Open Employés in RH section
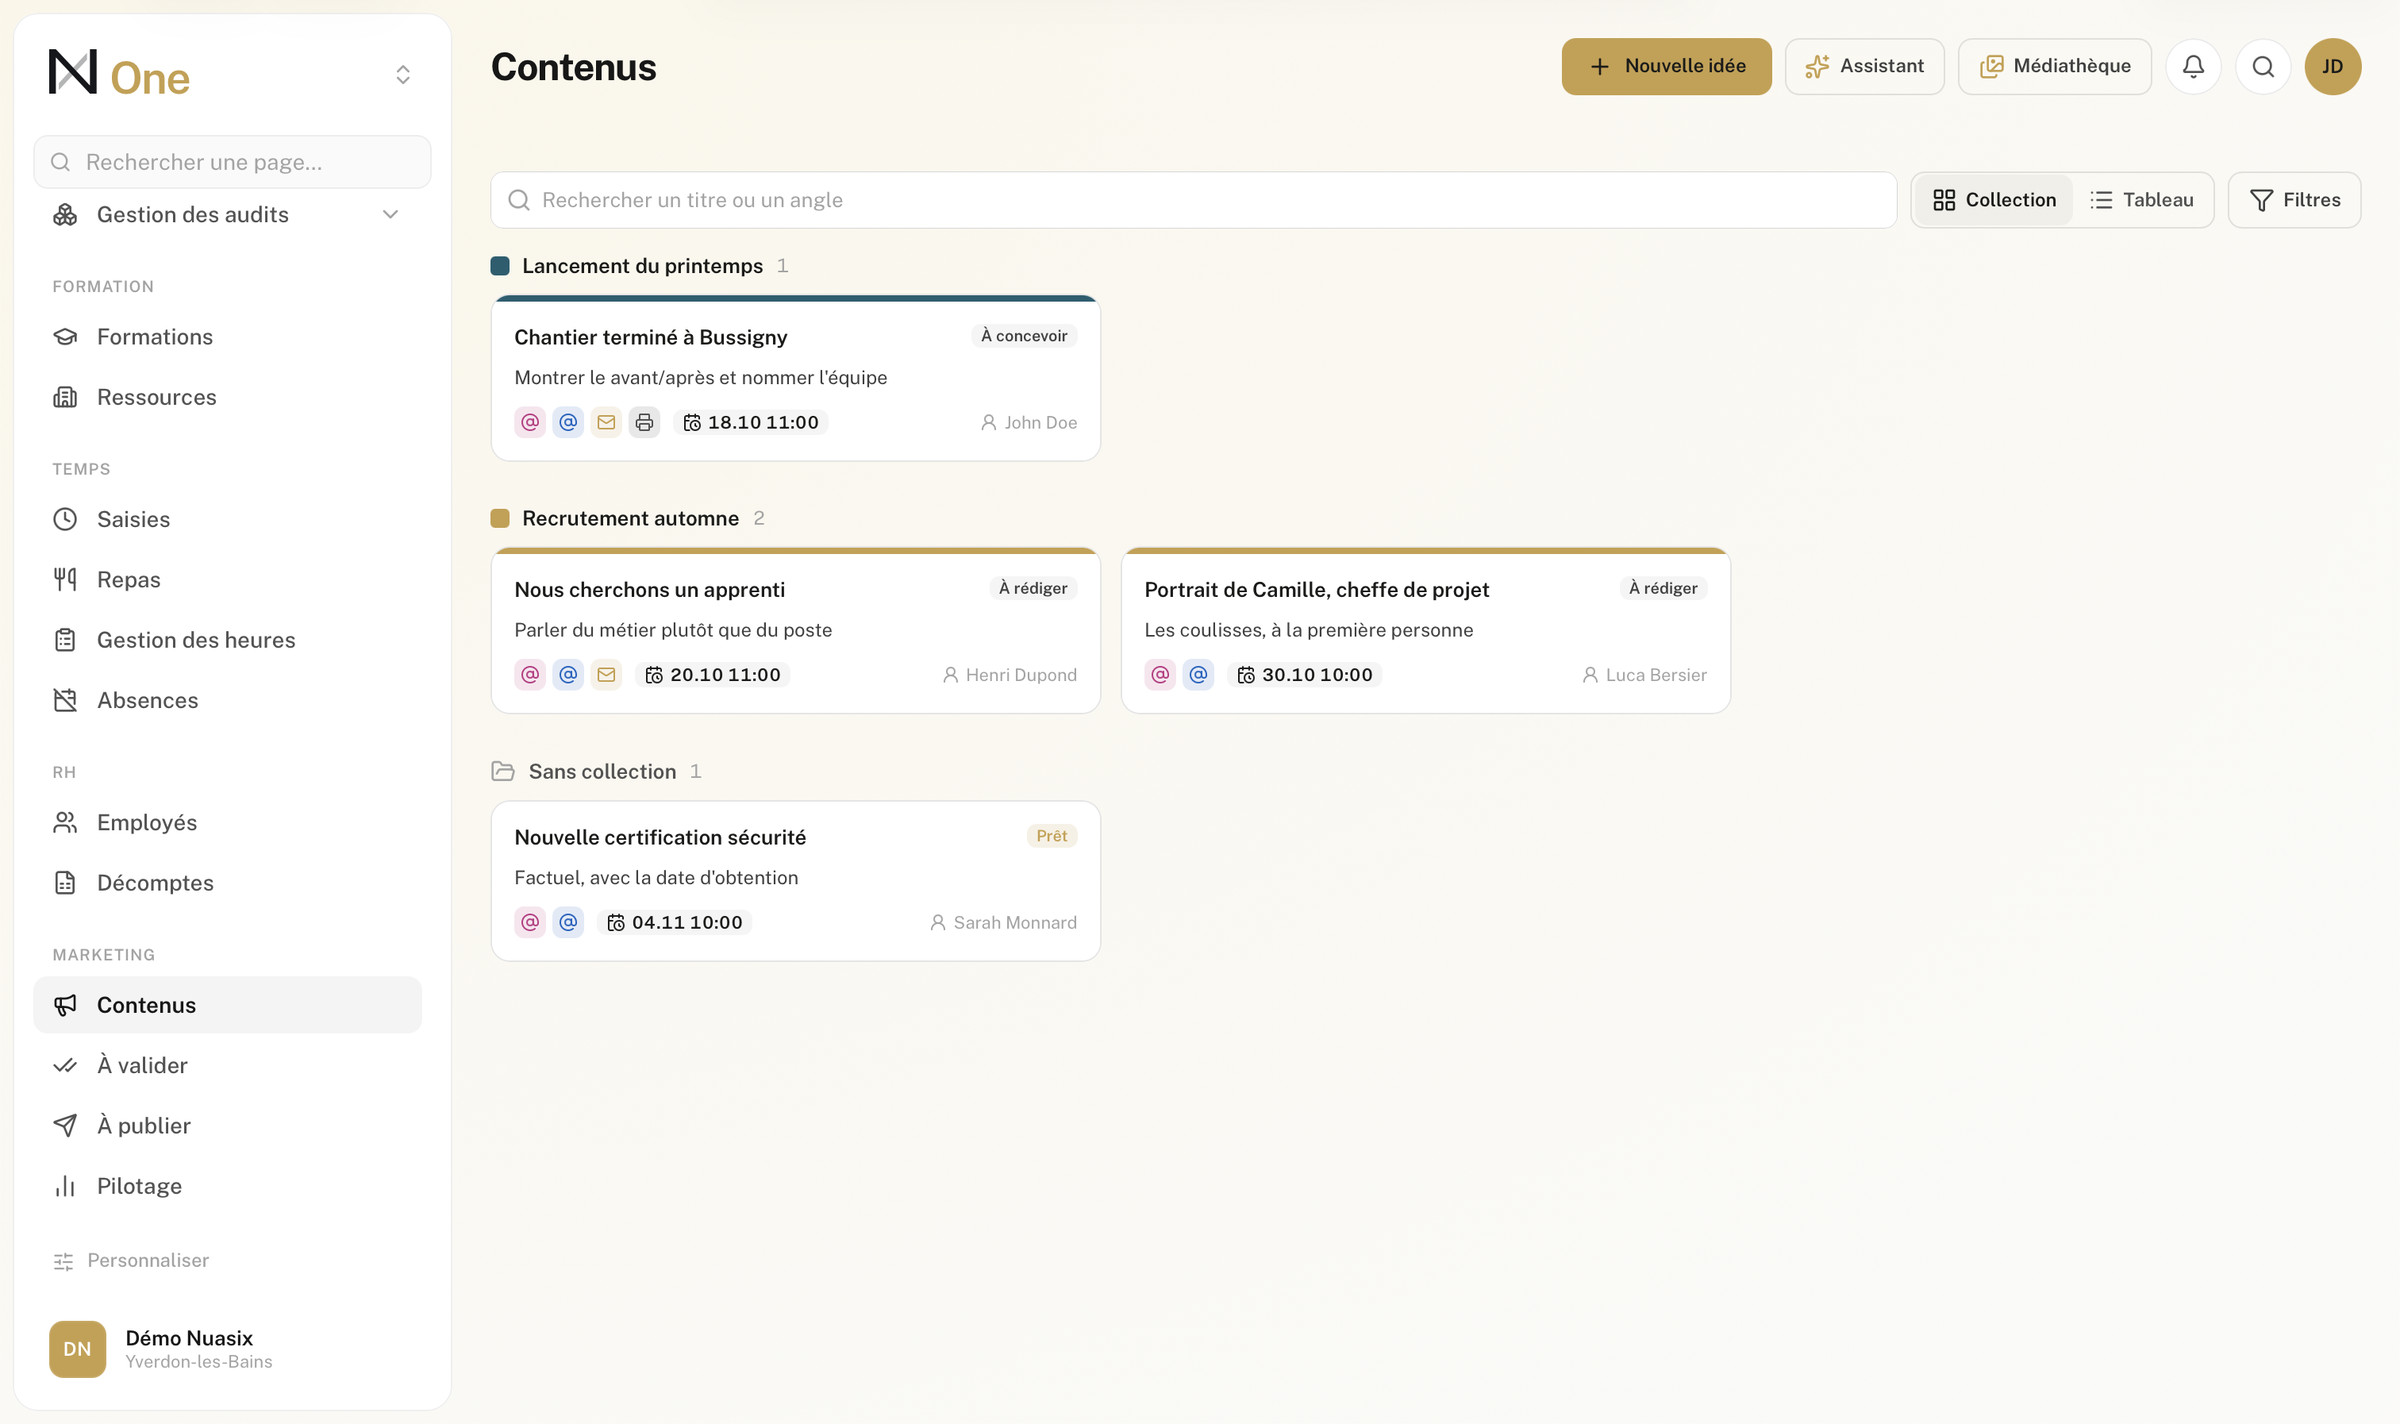 point(228,822)
